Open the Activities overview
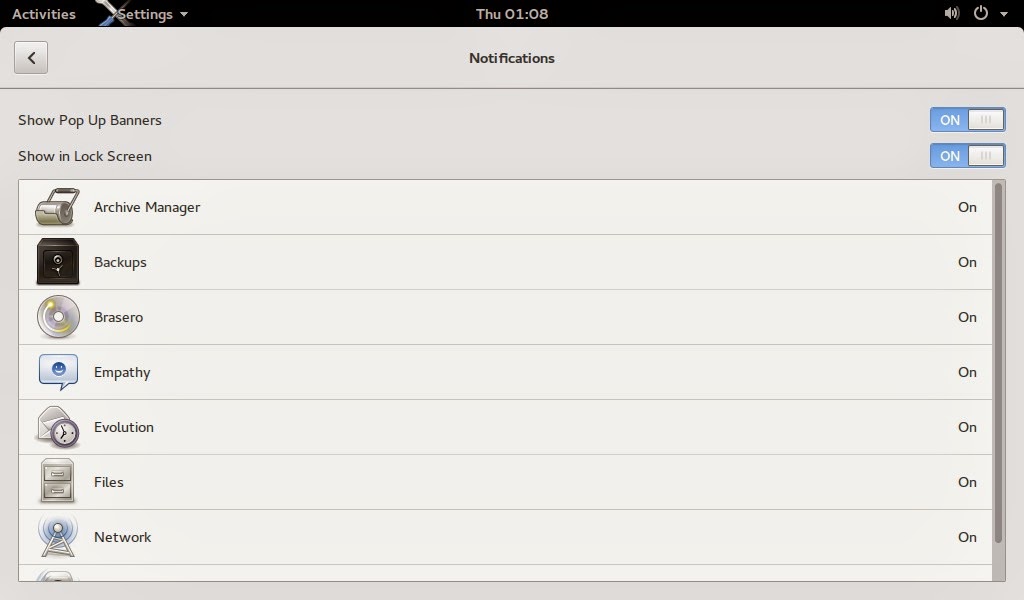This screenshot has height=600, width=1024. pyautogui.click(x=43, y=14)
